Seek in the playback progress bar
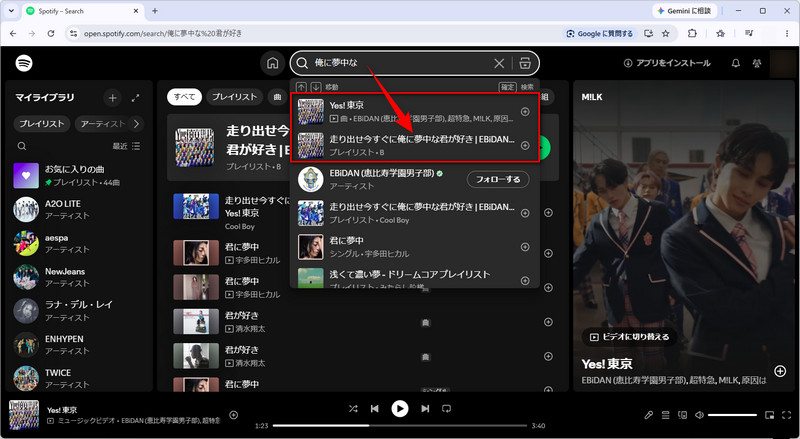The image size is (800, 439). [400, 425]
